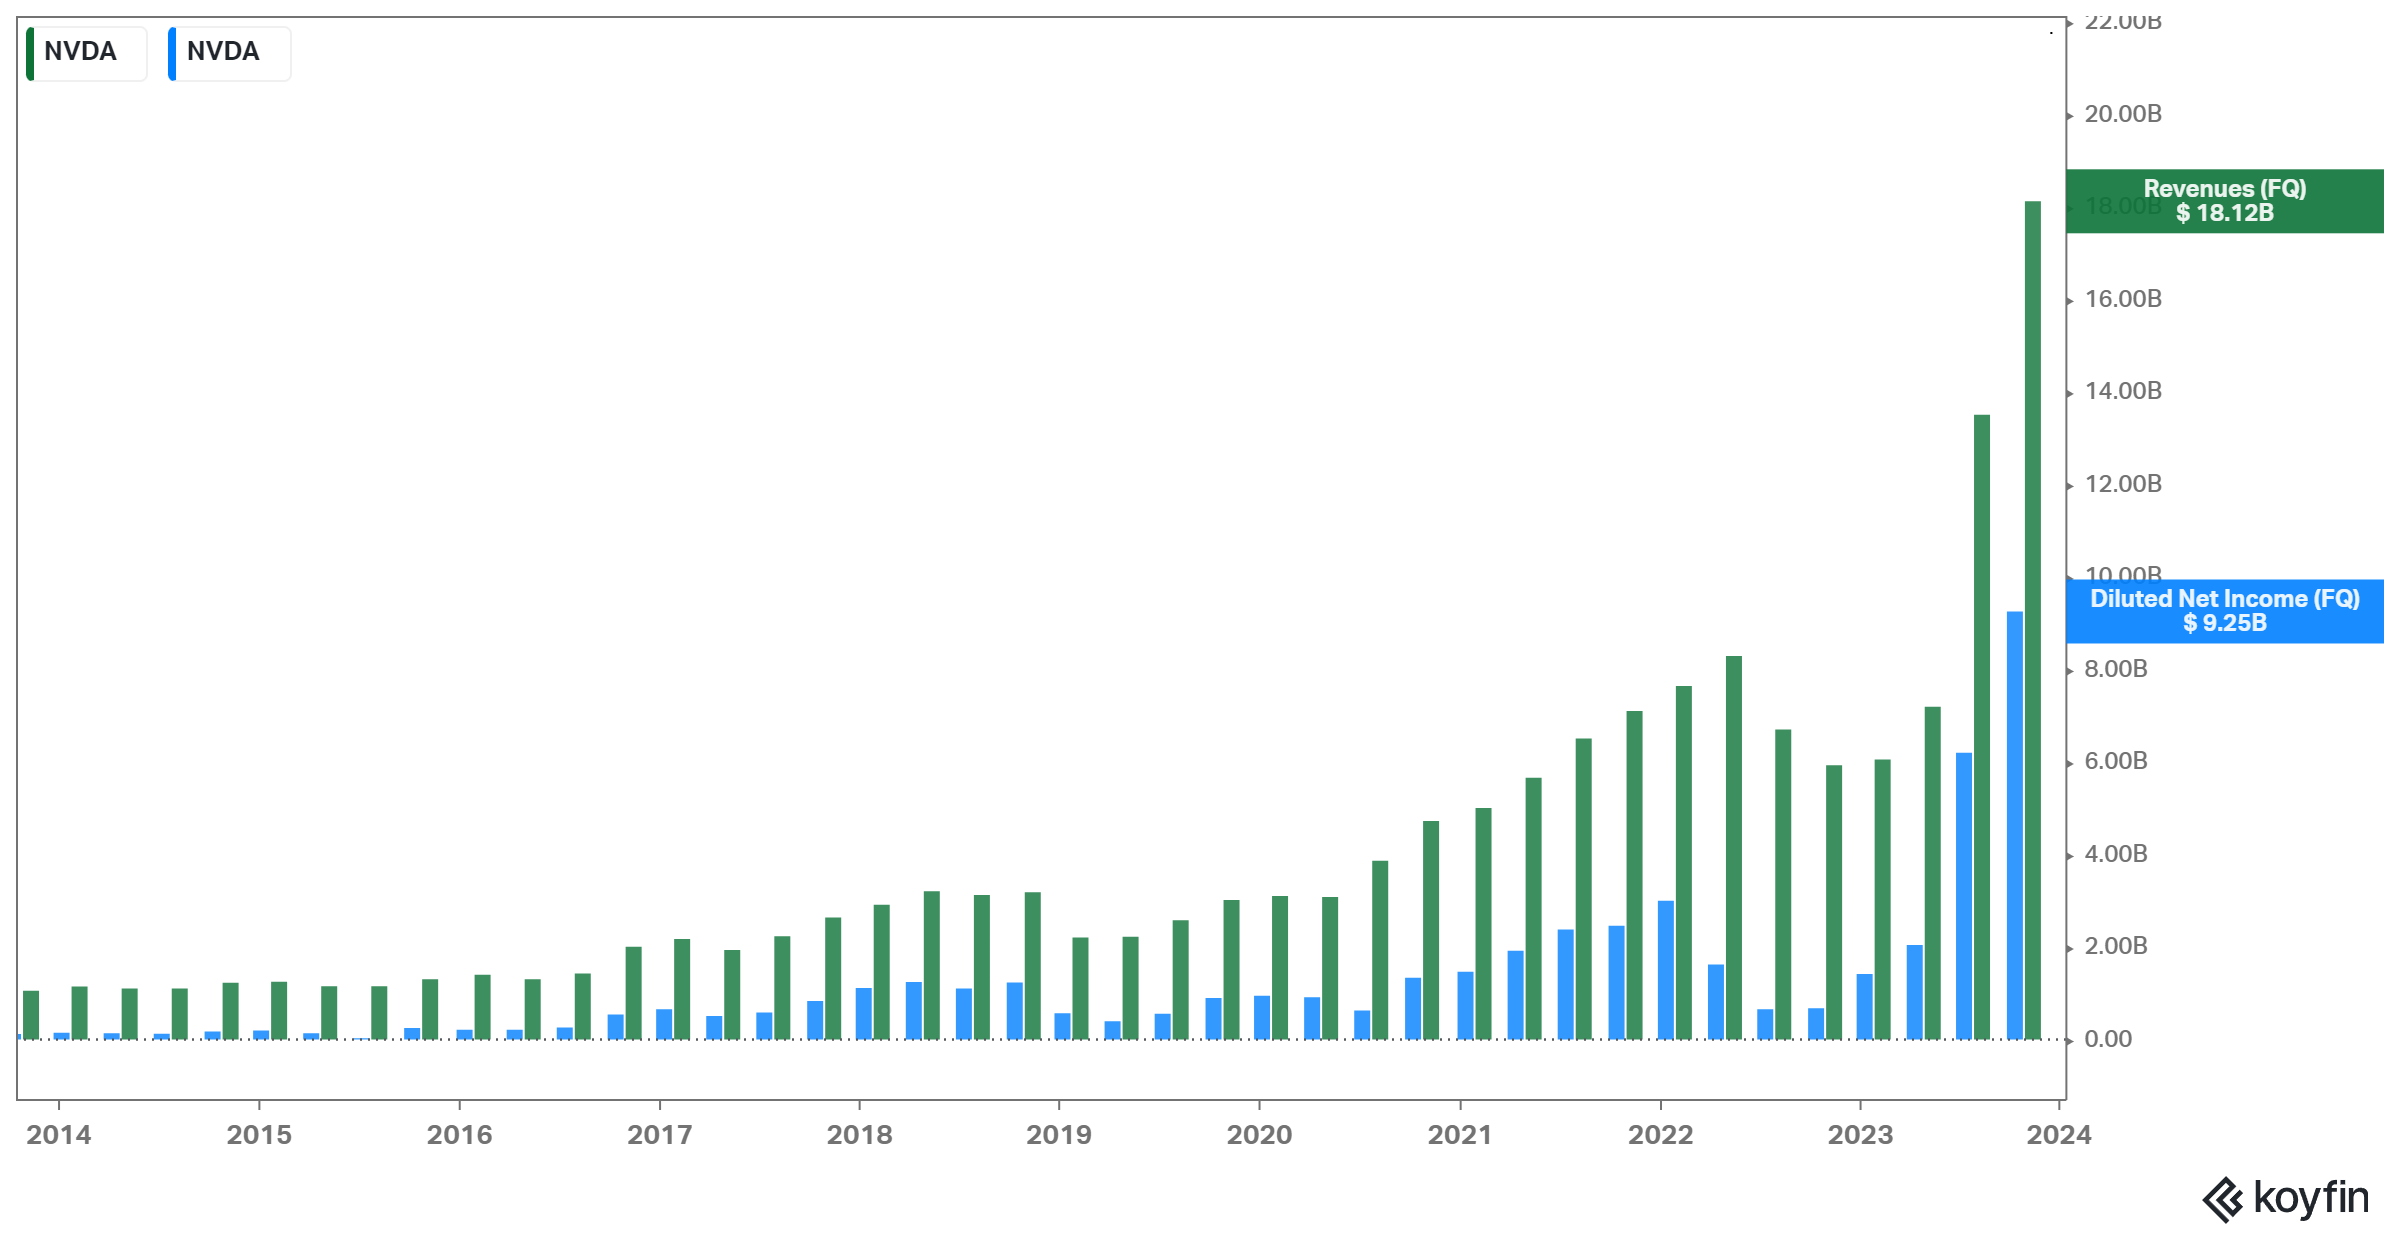Click the 6.00B y-axis tick label

pyautogui.click(x=2115, y=761)
